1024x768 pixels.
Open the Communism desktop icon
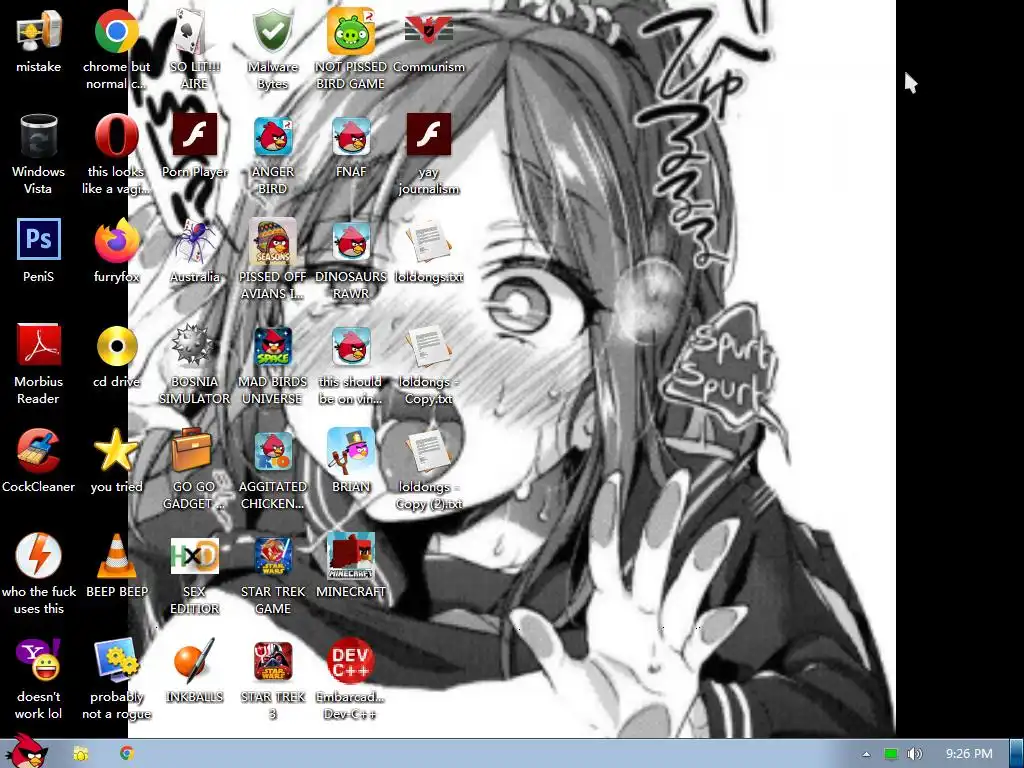[x=428, y=31]
